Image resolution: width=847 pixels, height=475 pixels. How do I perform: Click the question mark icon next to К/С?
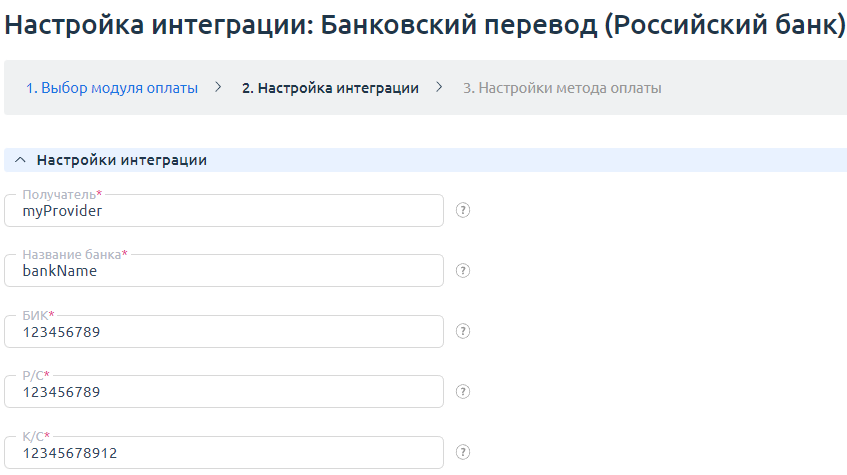click(463, 452)
